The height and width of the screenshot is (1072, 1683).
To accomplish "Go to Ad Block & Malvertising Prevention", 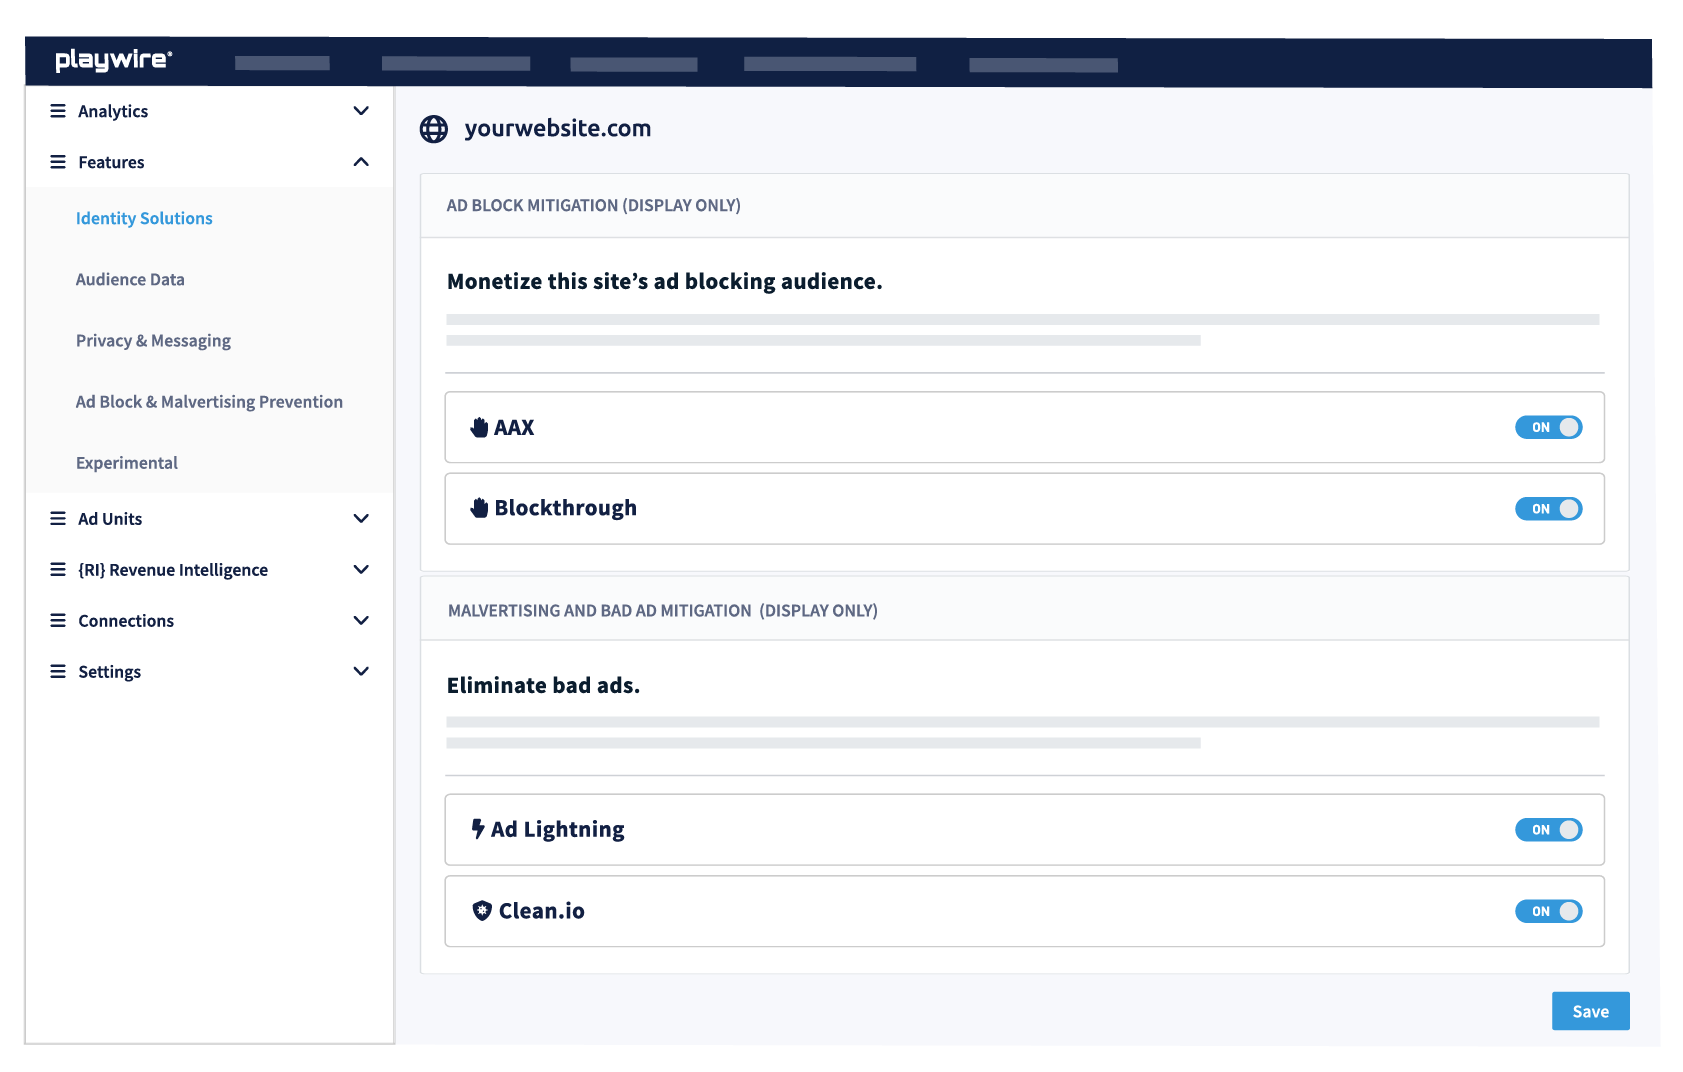I will pos(209,402).
